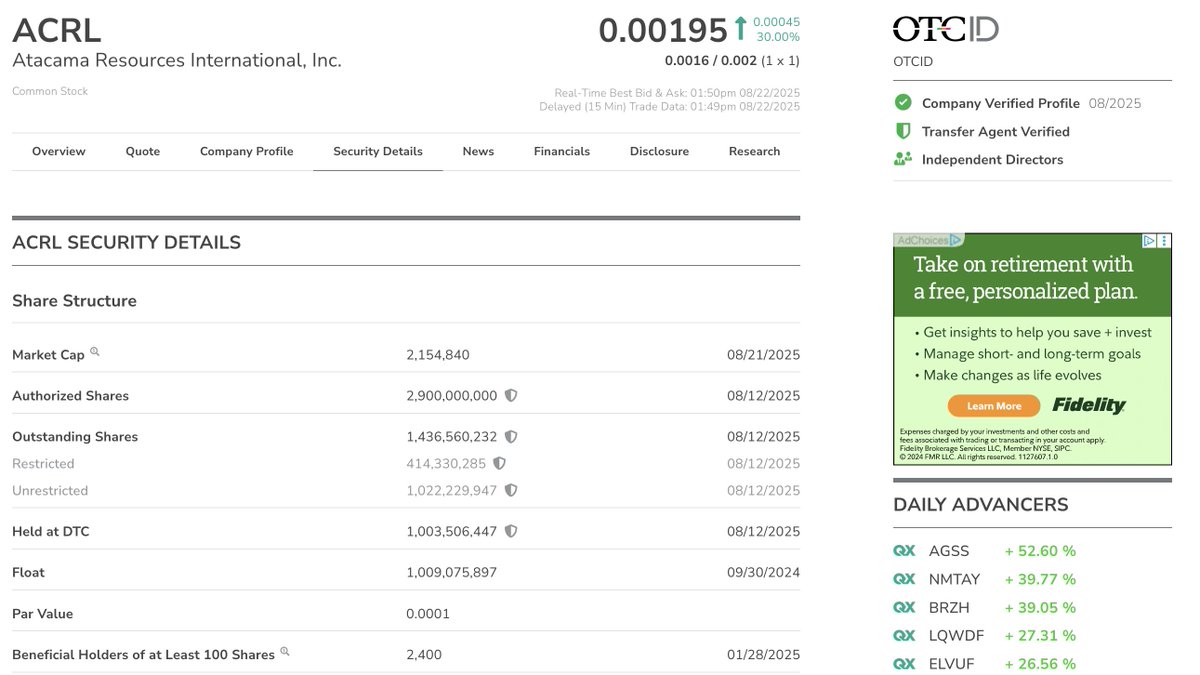Image resolution: width=1200 pixels, height=675 pixels.
Task: Click the QX tier icon beside BRZH
Action: click(x=904, y=607)
